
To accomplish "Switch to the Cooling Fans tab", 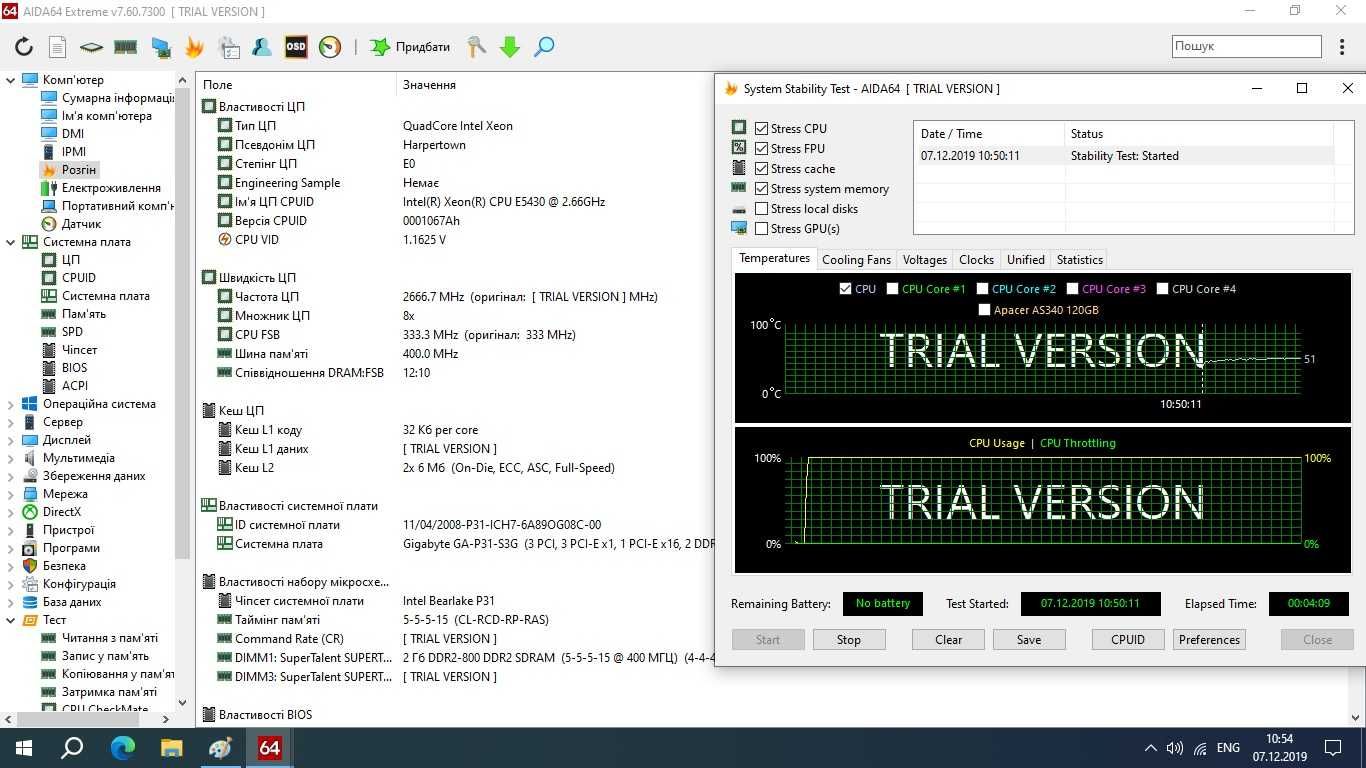I will [856, 260].
